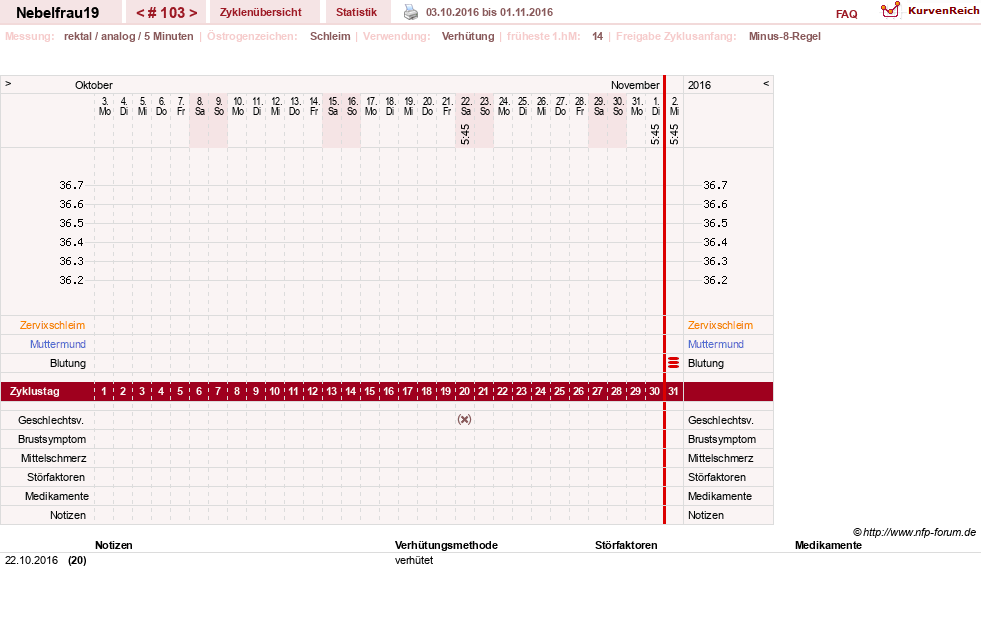Screen dimensions: 981x624
Task: Go to next cycle with > arrow
Action: point(193,13)
